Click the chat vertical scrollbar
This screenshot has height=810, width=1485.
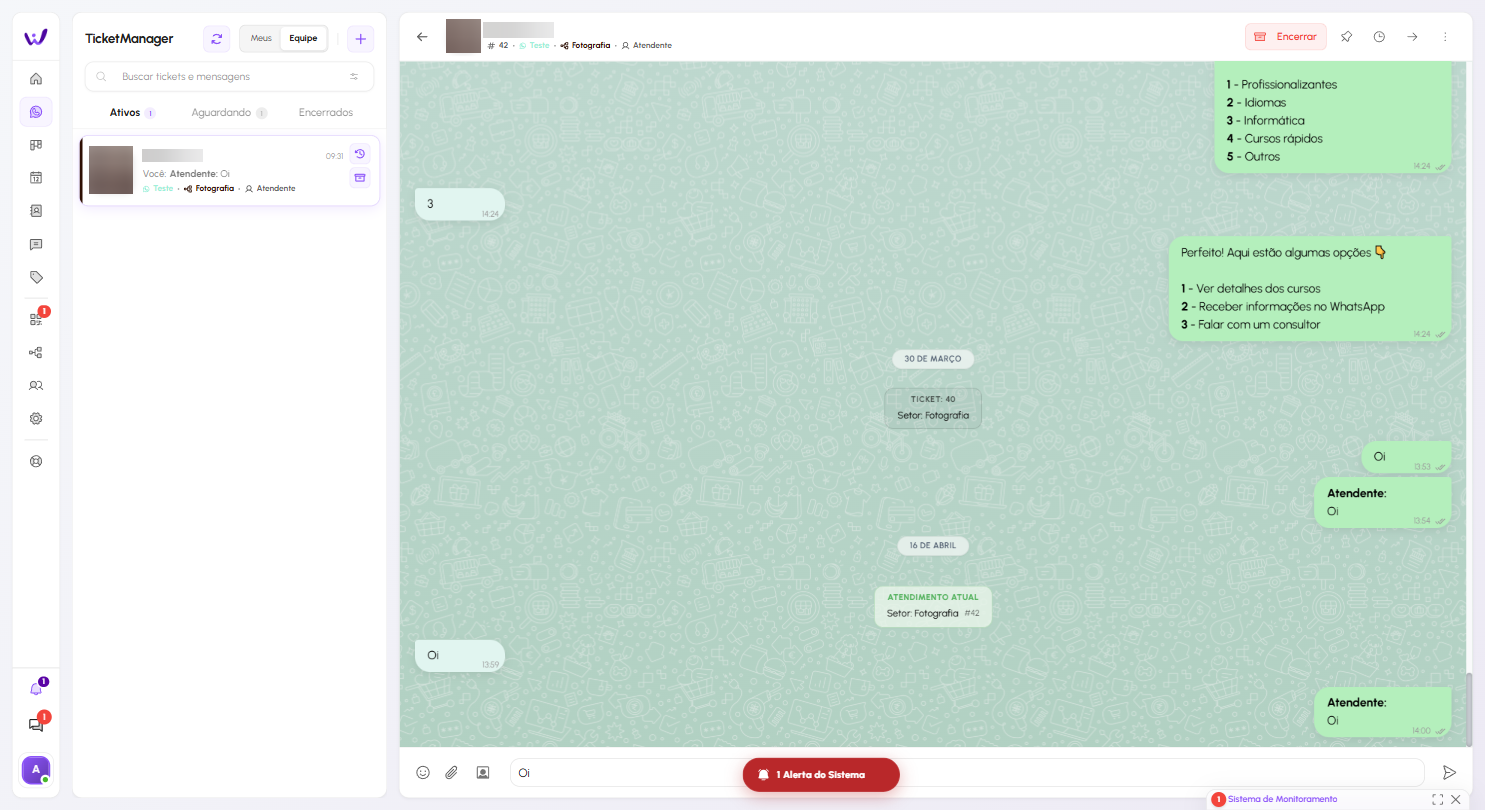1468,708
